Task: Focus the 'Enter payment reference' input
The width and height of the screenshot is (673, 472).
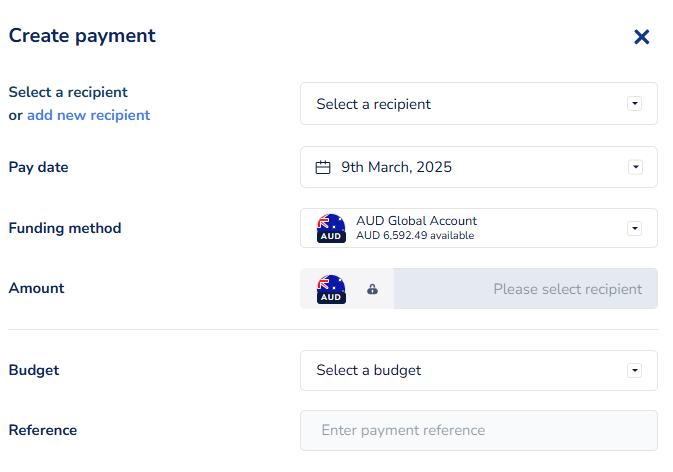Action: click(478, 430)
